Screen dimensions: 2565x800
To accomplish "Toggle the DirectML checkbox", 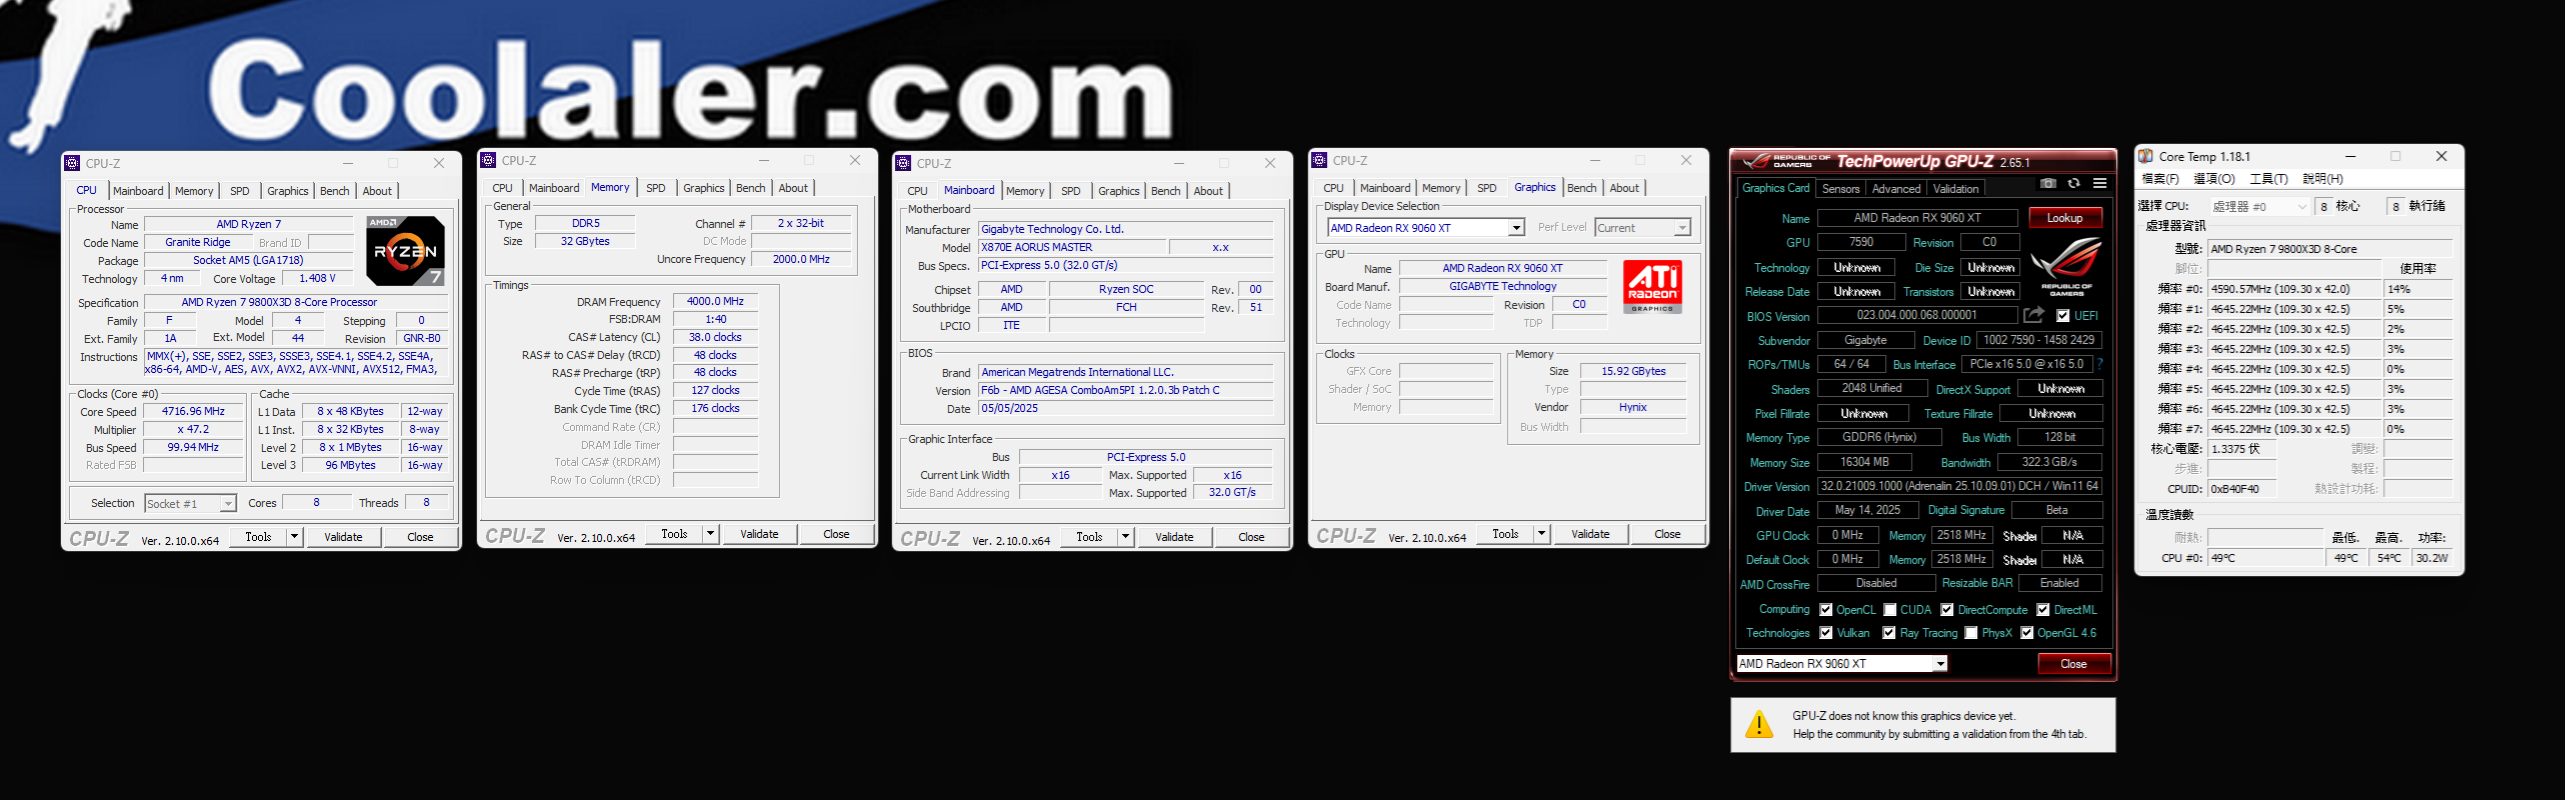I will (2043, 610).
